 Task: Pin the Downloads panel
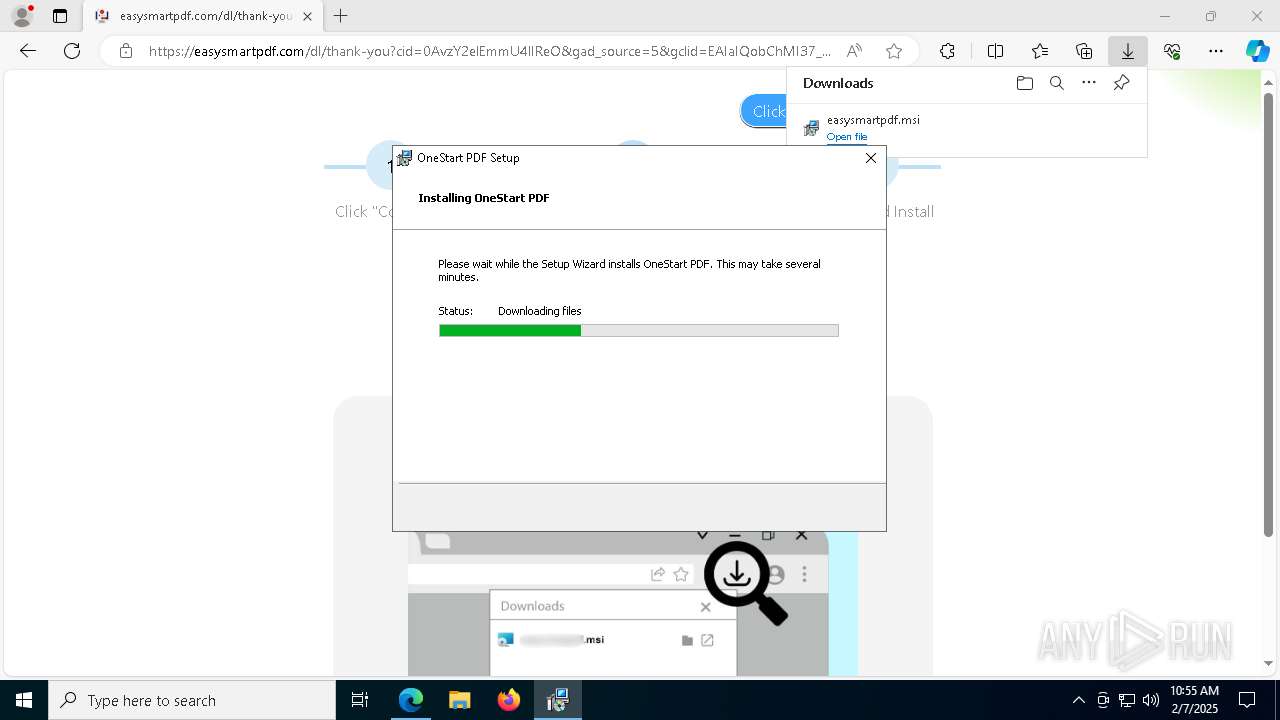click(1121, 83)
